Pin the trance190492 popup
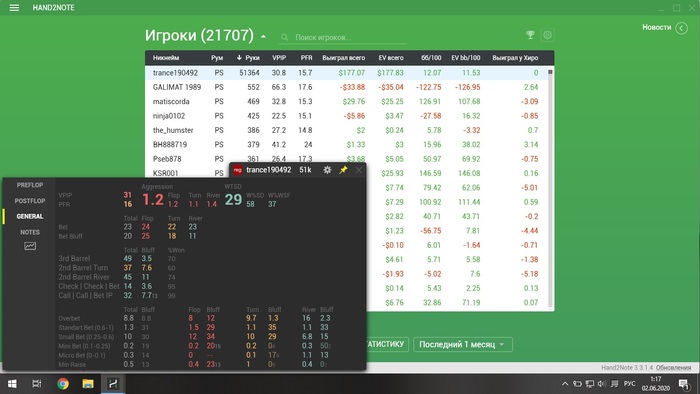The image size is (700, 394). coord(343,170)
